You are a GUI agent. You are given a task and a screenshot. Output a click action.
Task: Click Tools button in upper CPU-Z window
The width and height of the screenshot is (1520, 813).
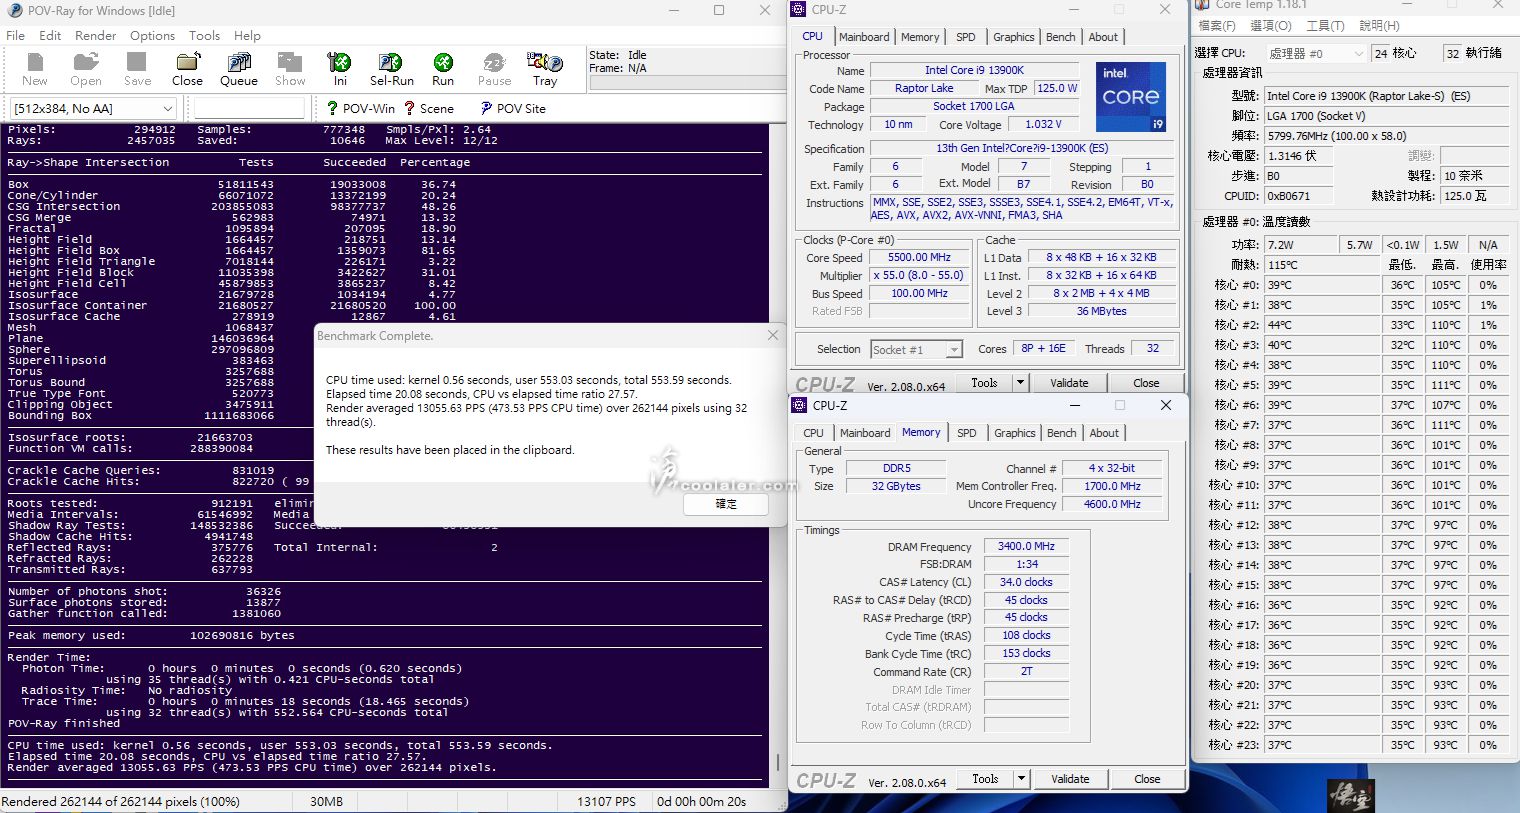point(984,383)
